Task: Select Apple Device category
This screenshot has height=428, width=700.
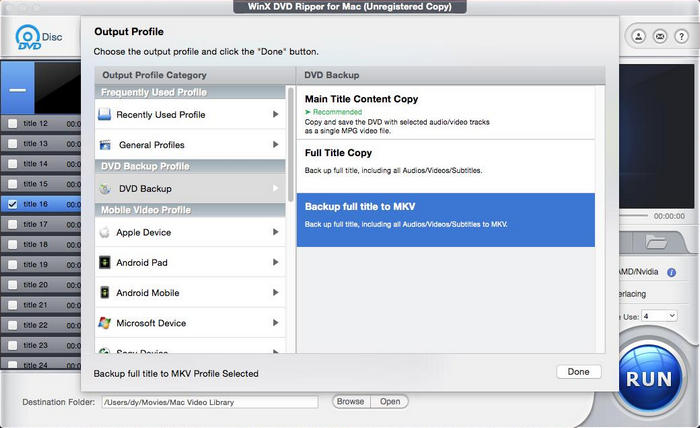Action: (190, 232)
